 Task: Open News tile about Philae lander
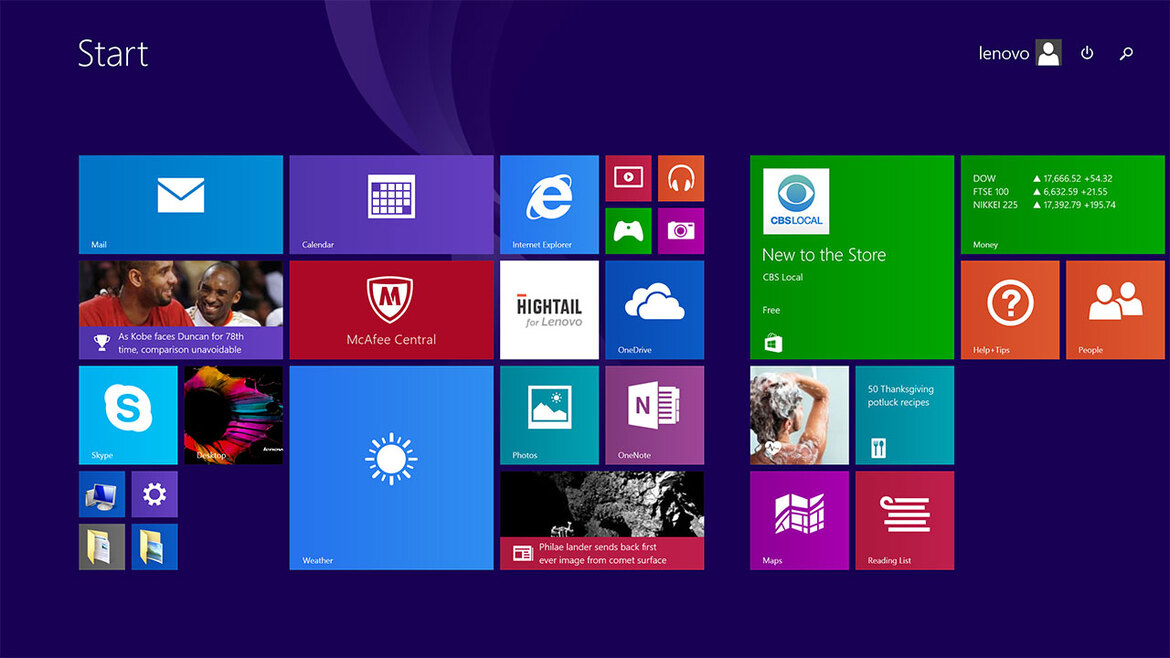601,520
